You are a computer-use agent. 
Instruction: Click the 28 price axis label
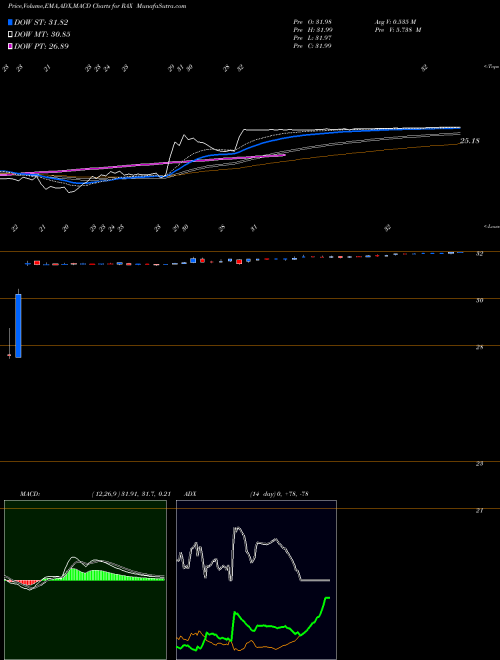coord(479,347)
